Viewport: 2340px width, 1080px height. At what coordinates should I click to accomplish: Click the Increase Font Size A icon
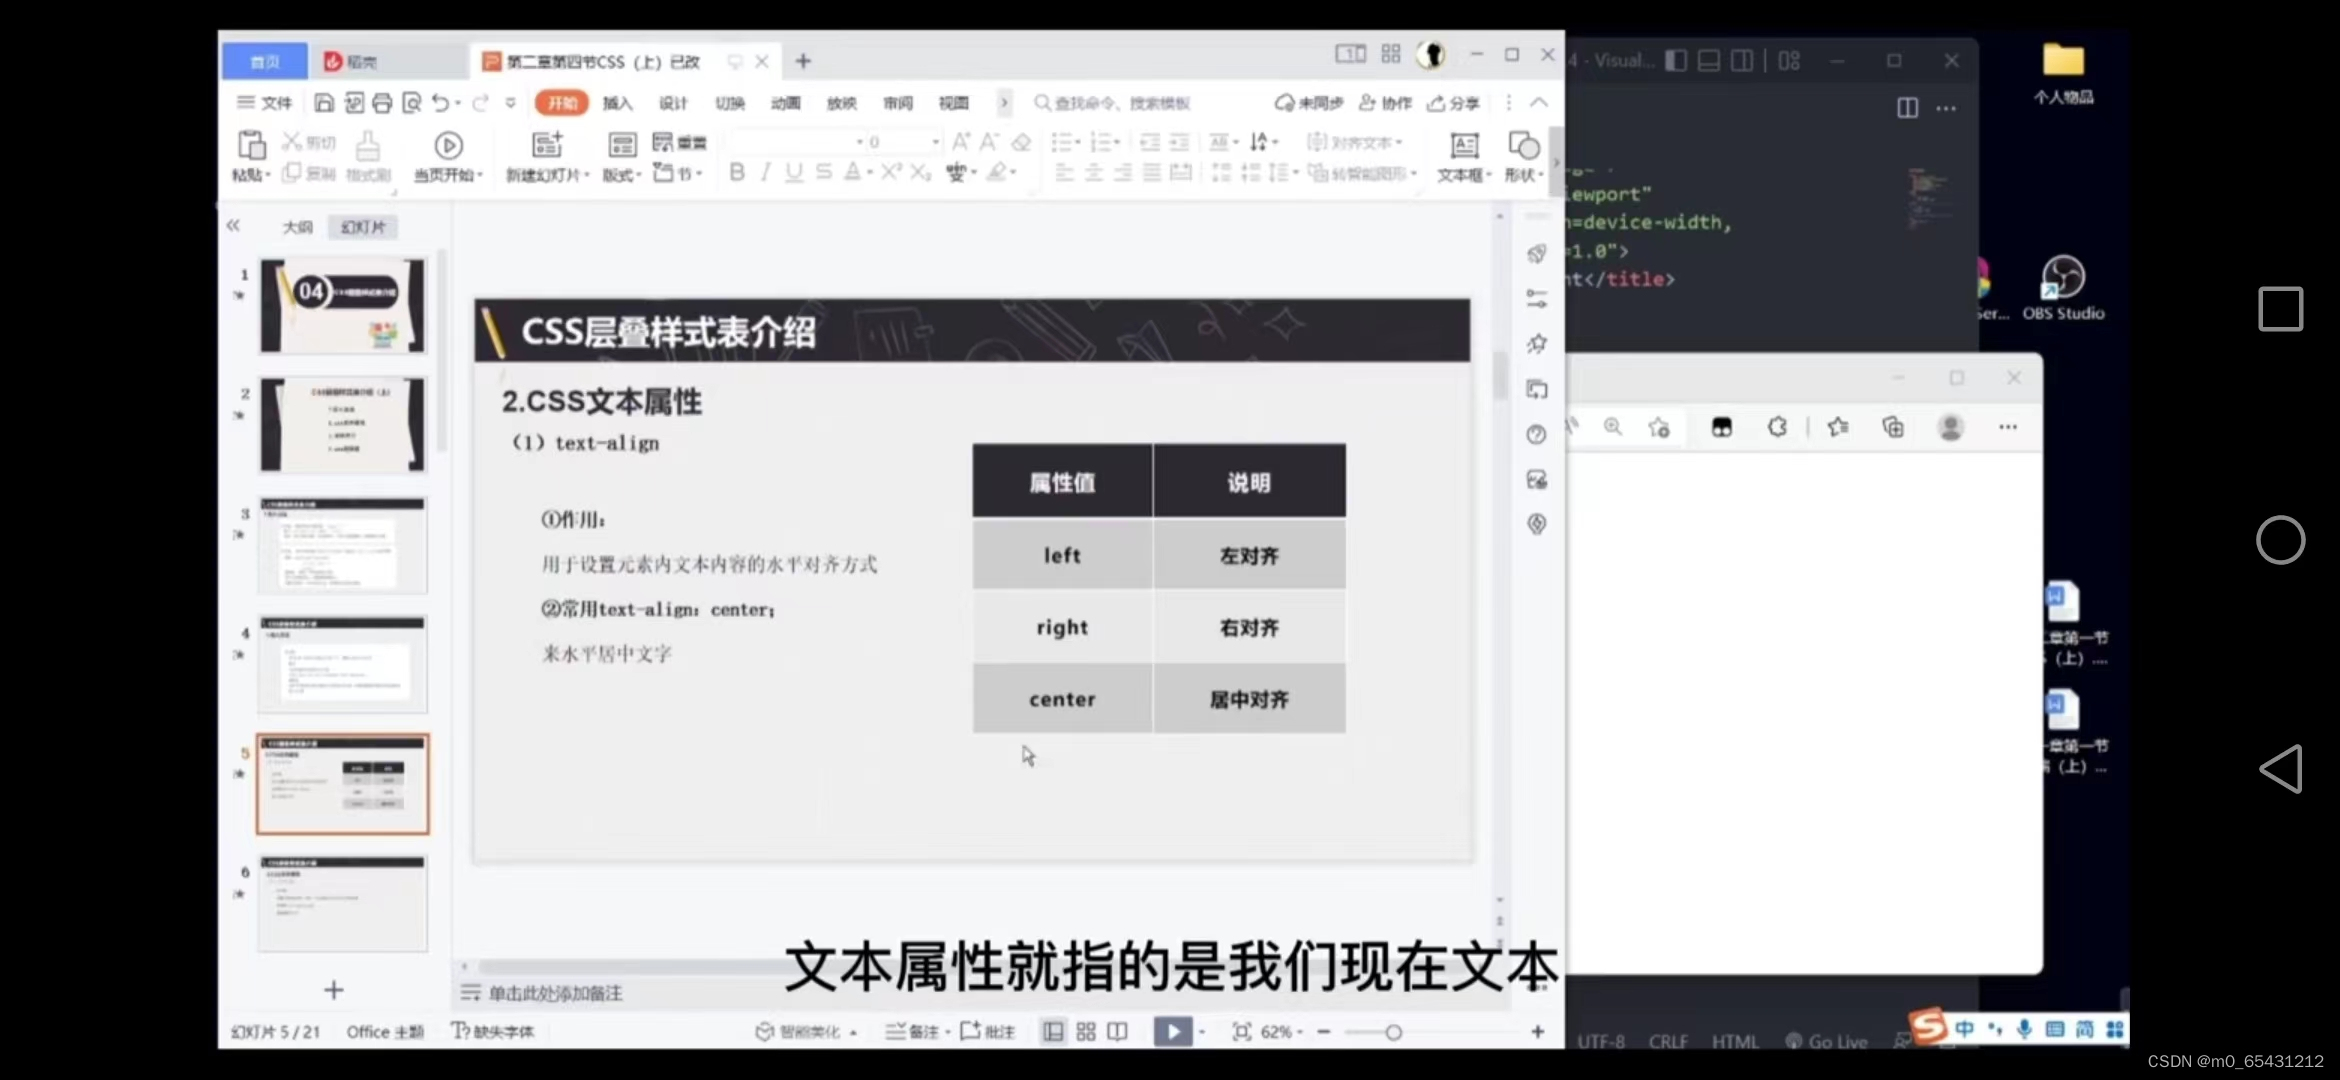[x=961, y=142]
